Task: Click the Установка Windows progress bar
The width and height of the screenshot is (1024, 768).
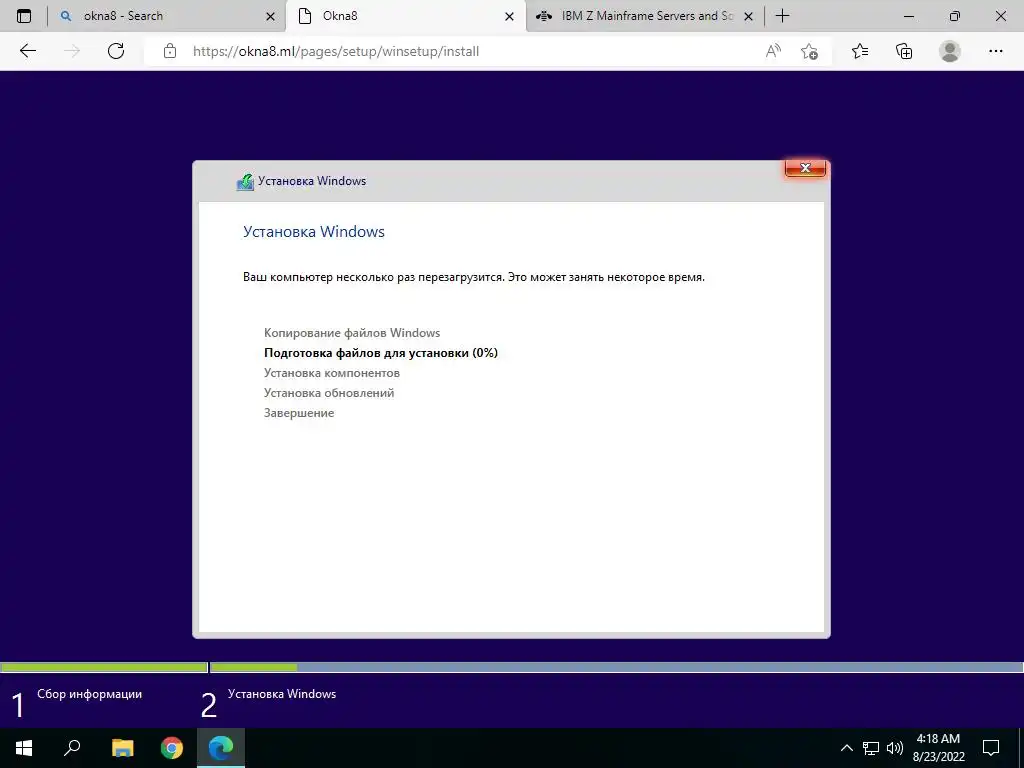Action: pos(616,667)
